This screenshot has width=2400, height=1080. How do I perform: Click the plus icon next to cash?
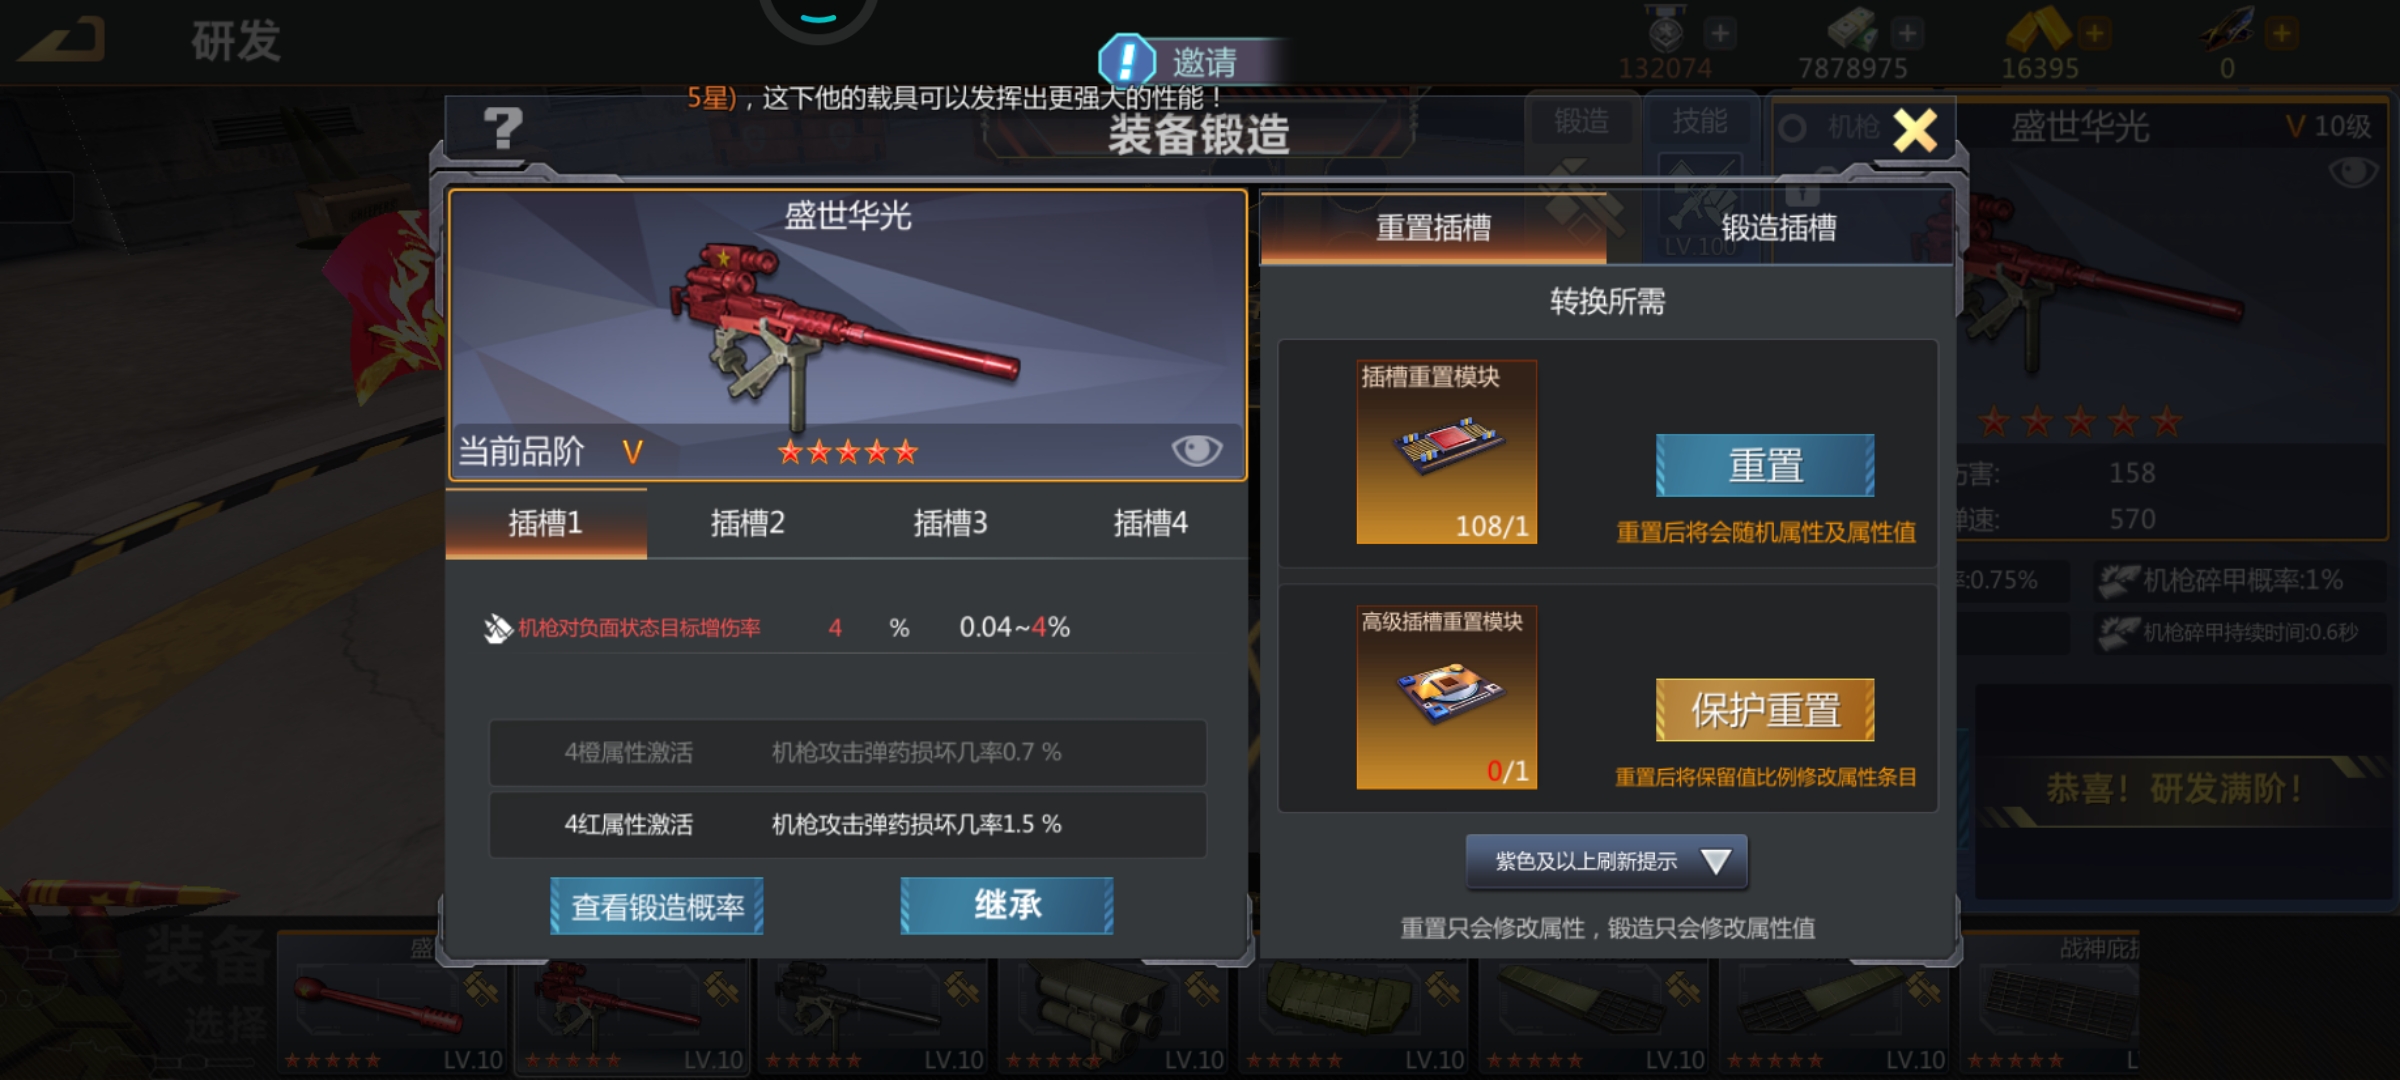1907,34
